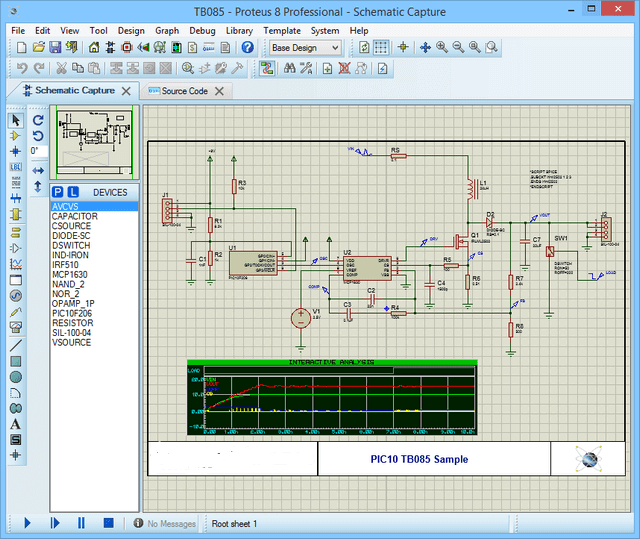Viewport: 640px width, 539px height.
Task: Click the blue Help question mark icon
Action: [247, 47]
